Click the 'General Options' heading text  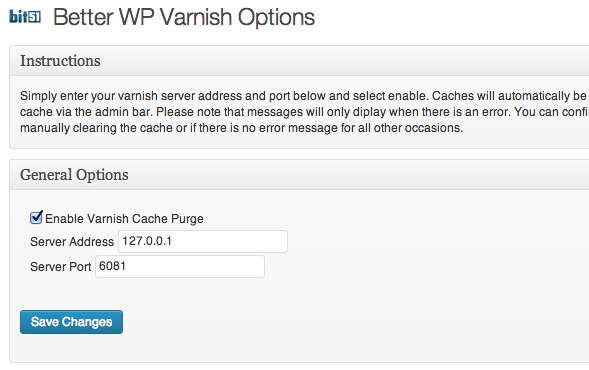point(74,175)
